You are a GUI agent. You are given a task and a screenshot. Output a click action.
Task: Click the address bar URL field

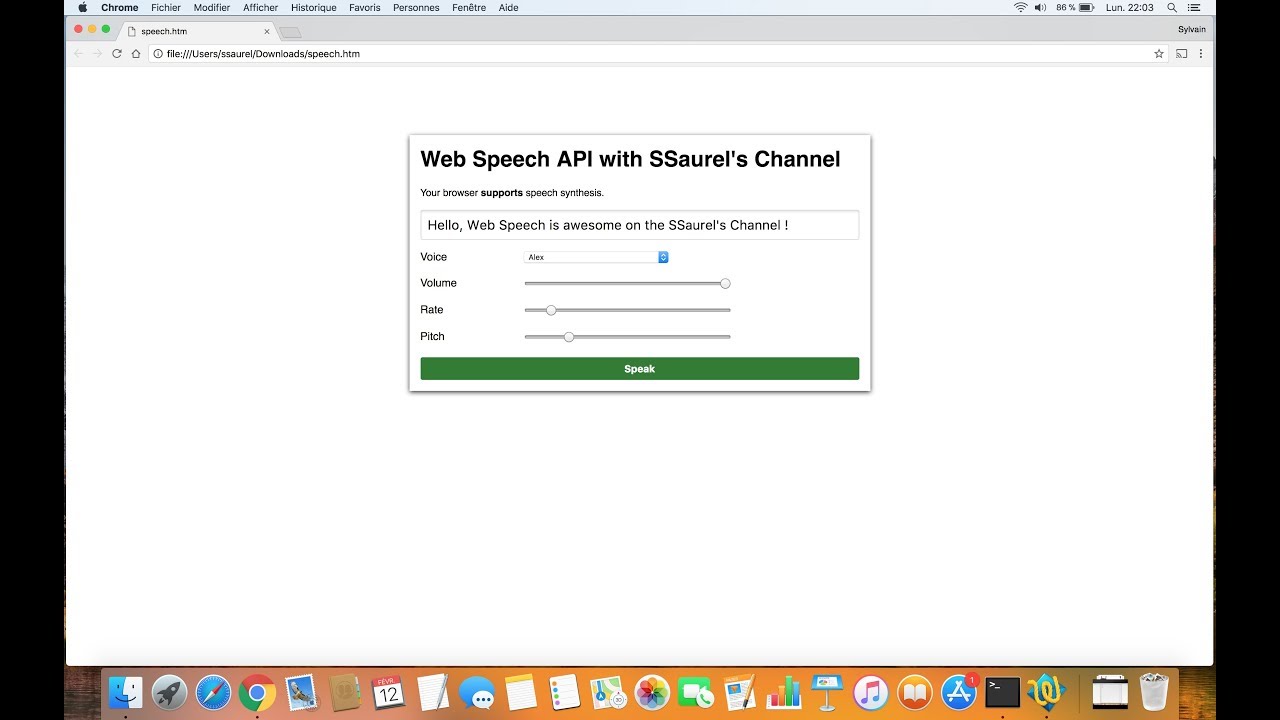658,54
